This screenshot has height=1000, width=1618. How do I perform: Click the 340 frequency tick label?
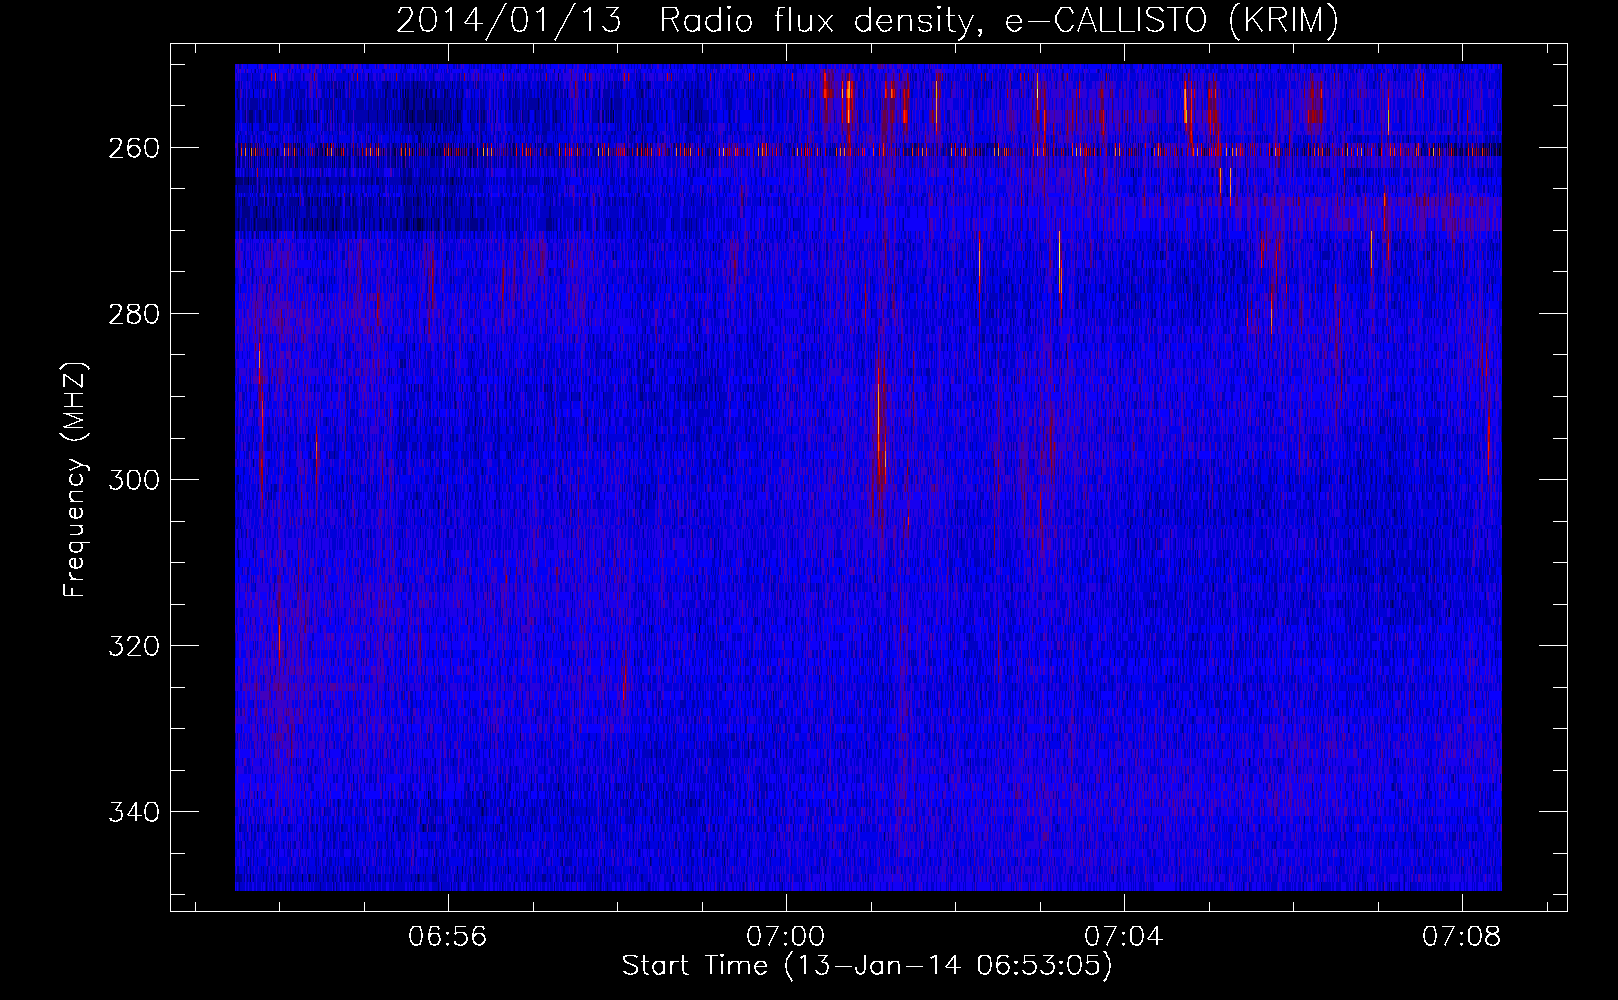point(133,812)
